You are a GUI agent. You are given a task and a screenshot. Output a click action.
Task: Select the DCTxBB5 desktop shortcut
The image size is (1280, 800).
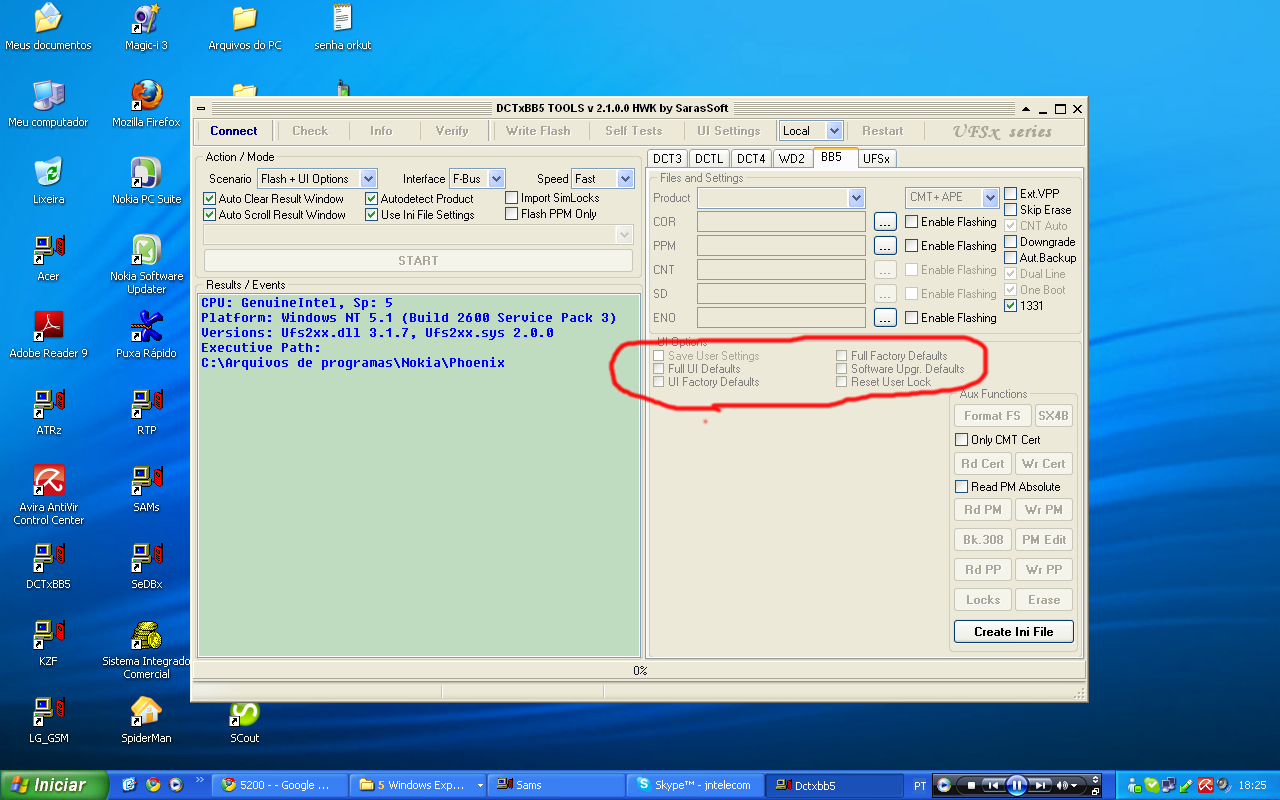[48, 566]
